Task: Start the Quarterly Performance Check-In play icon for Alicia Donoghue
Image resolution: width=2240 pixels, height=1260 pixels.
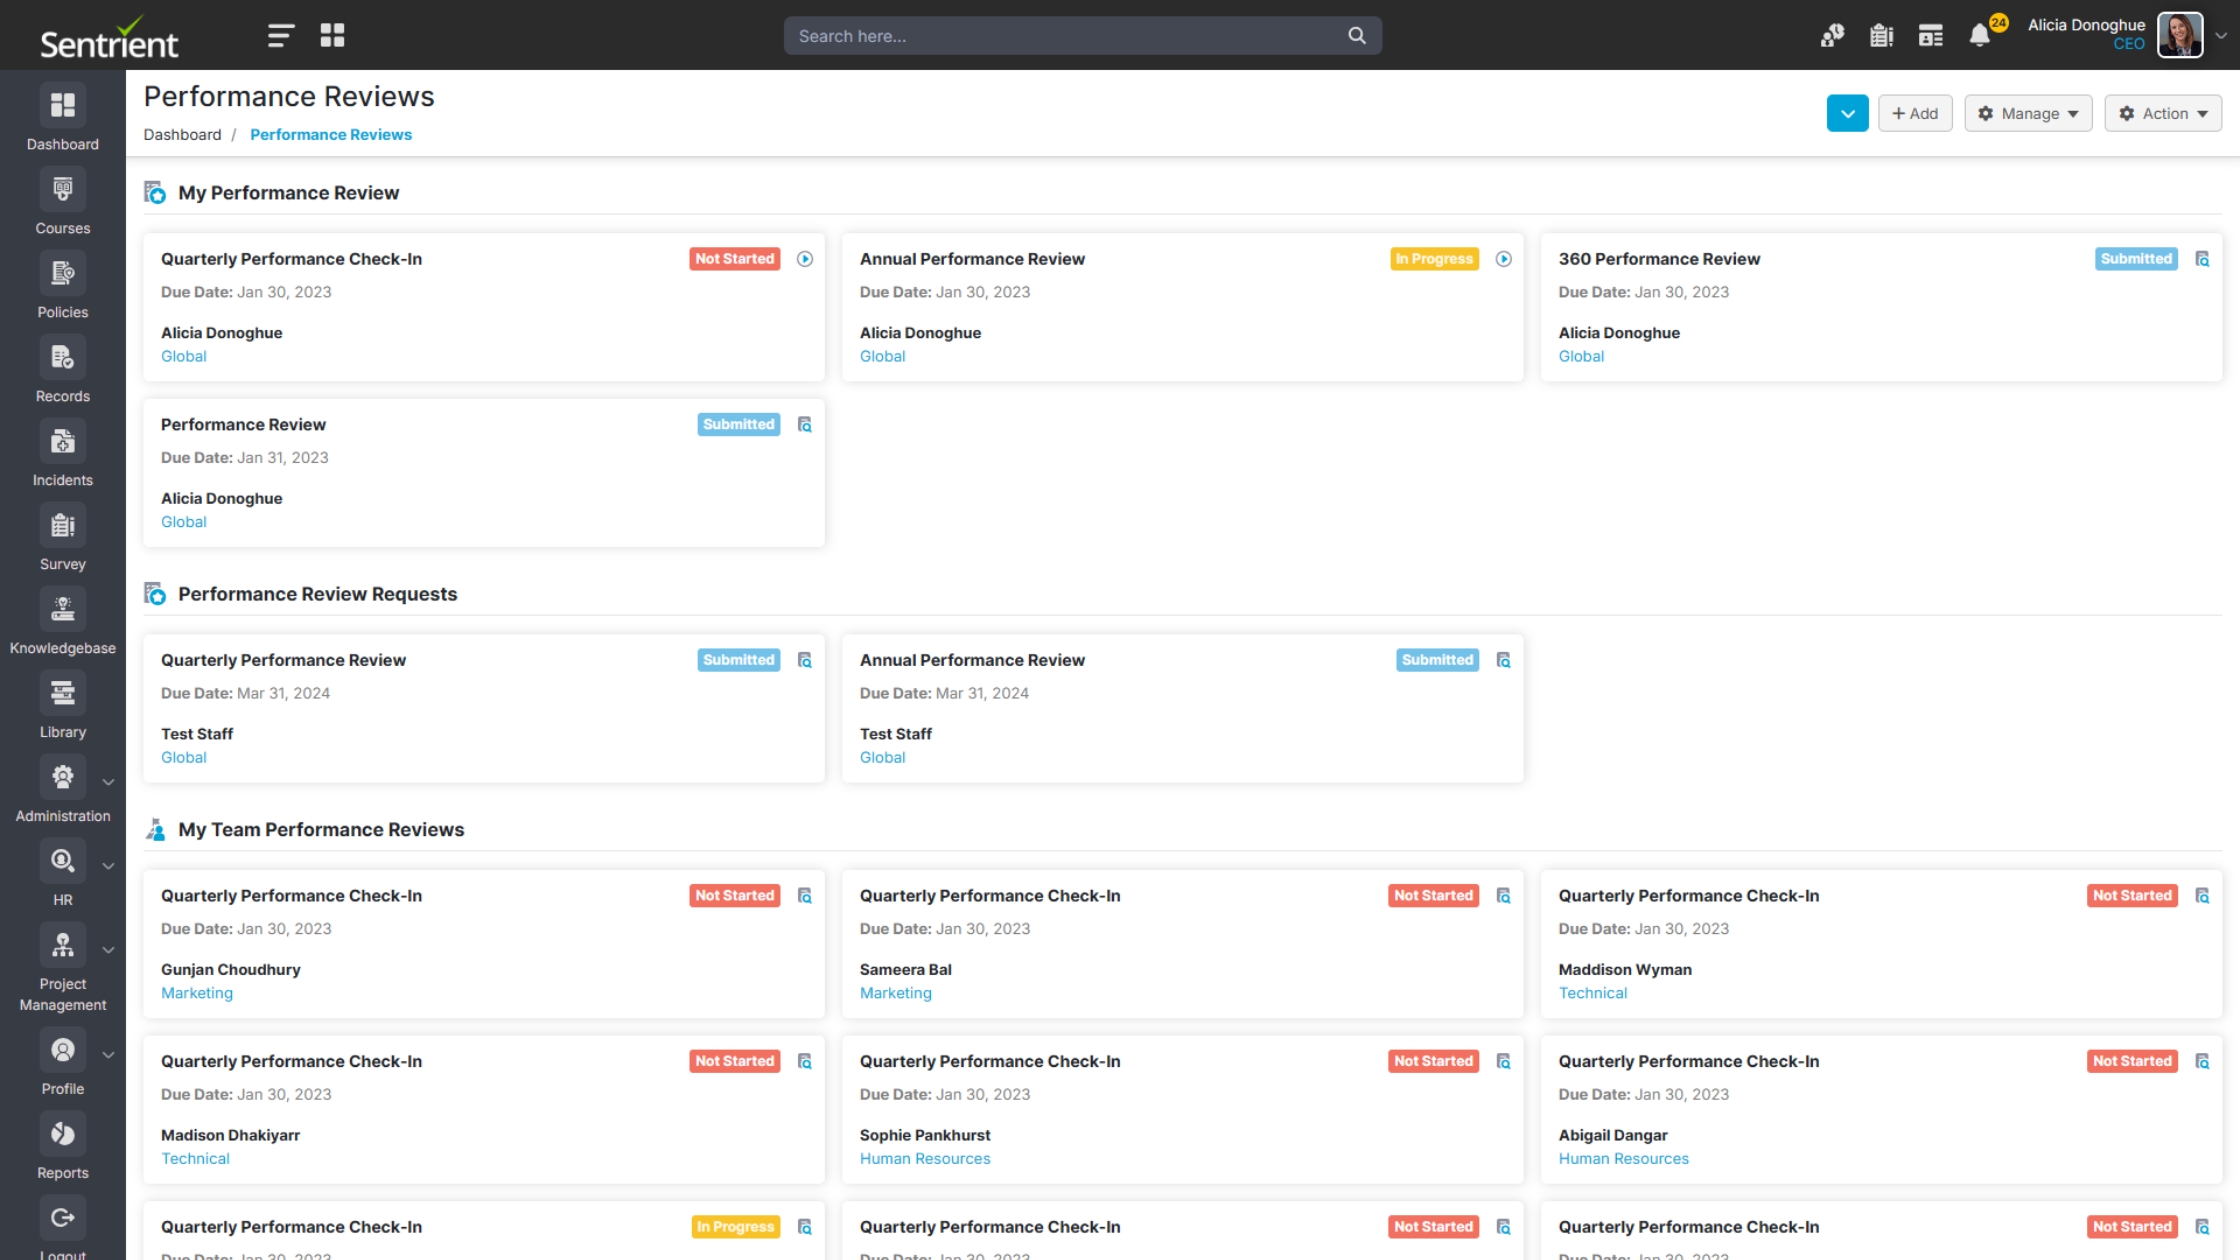Action: click(805, 259)
